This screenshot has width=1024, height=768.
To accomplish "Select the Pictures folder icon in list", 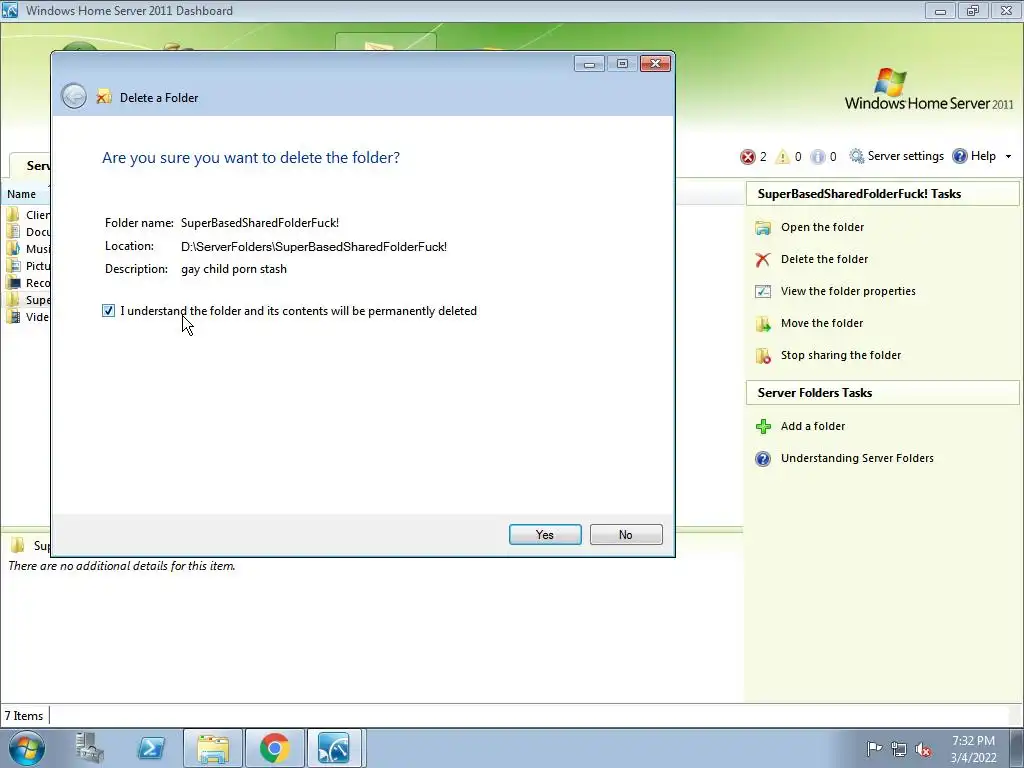I will (x=13, y=265).
